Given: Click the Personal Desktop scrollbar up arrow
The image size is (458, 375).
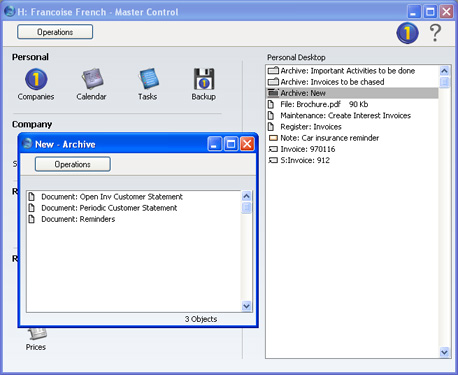Looking at the screenshot, I should point(444,71).
